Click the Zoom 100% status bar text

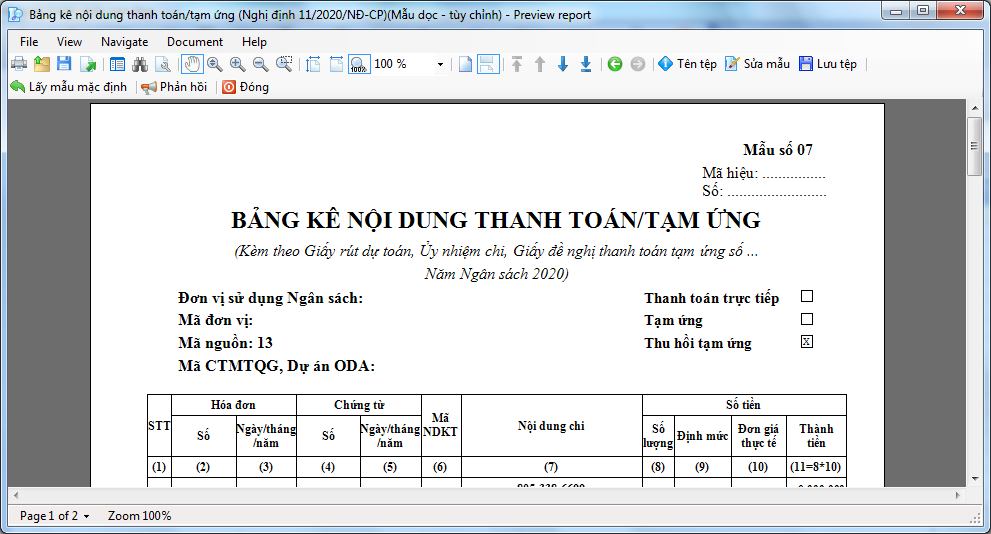click(139, 516)
